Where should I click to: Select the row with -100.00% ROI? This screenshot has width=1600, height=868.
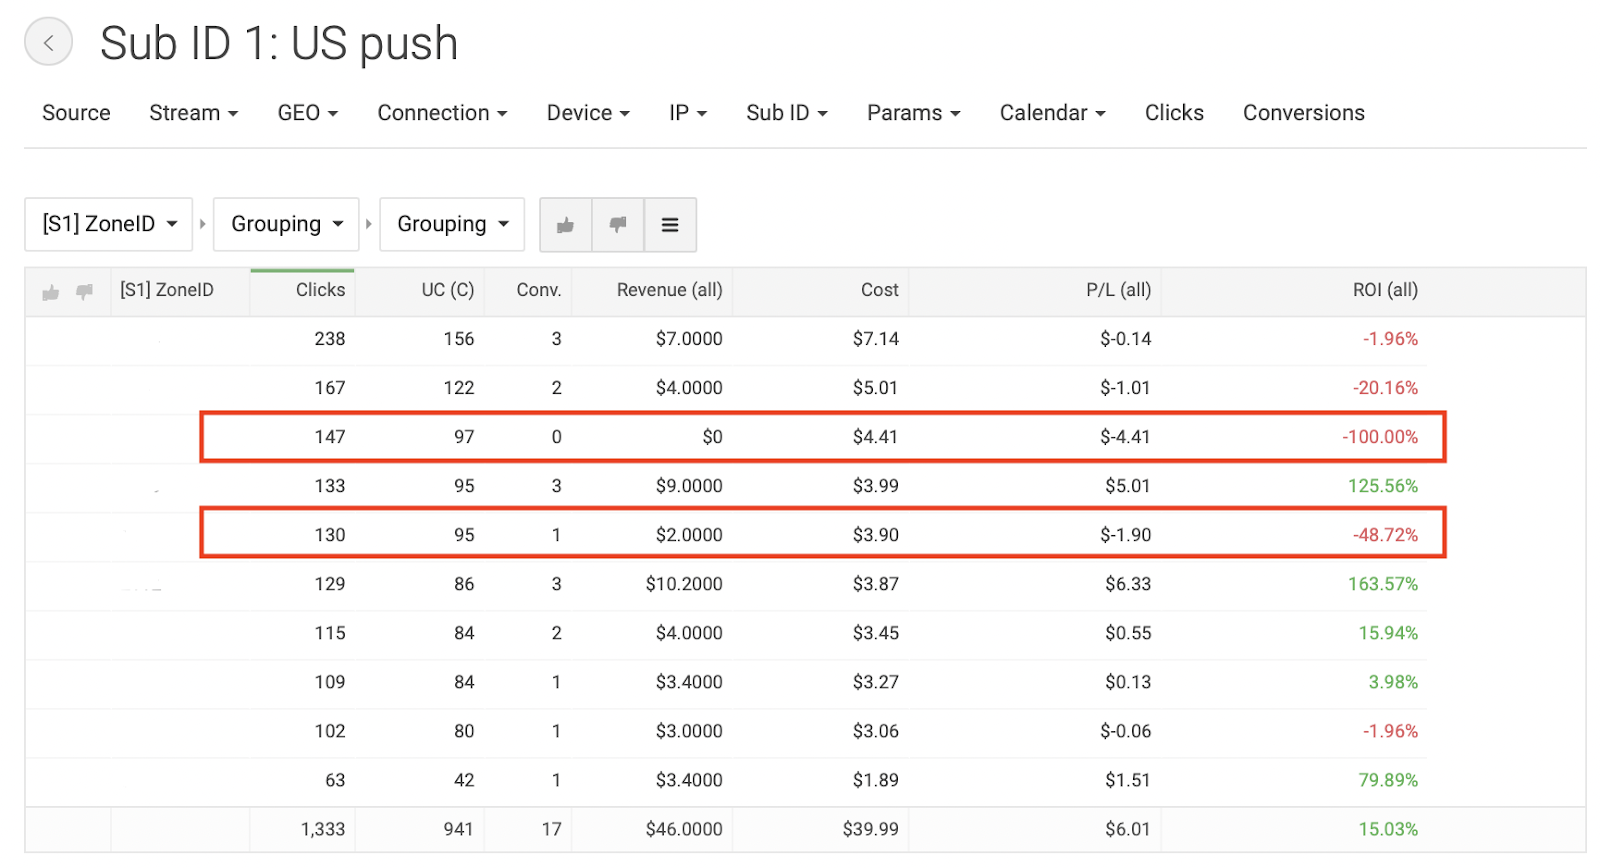pyautogui.click(x=823, y=437)
